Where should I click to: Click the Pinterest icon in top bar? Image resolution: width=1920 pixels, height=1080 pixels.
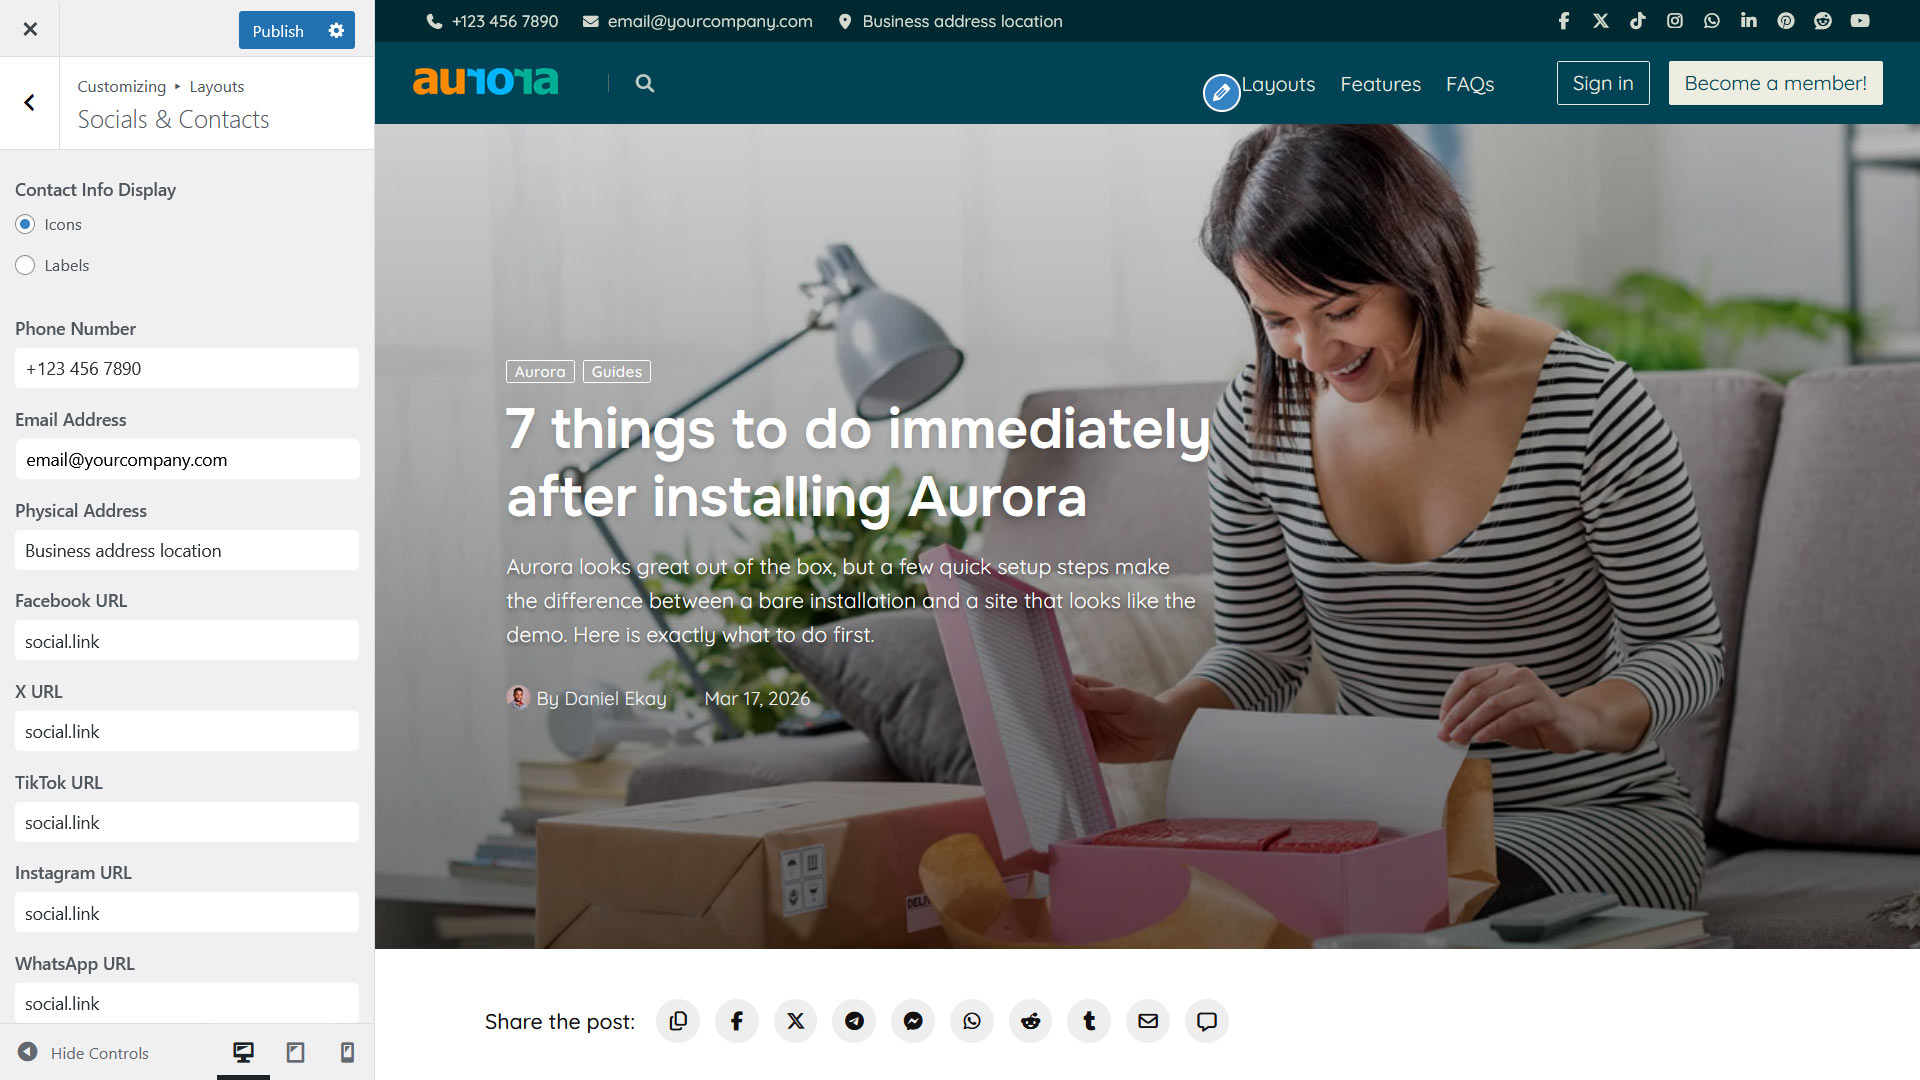click(x=1786, y=21)
